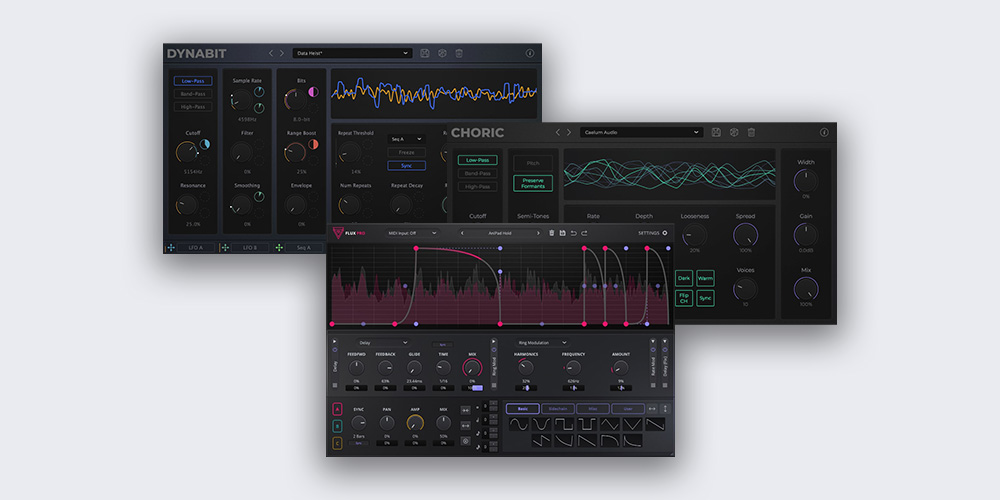Switch to the Basic shapes tab
The height and width of the screenshot is (500, 1000).
point(523,409)
